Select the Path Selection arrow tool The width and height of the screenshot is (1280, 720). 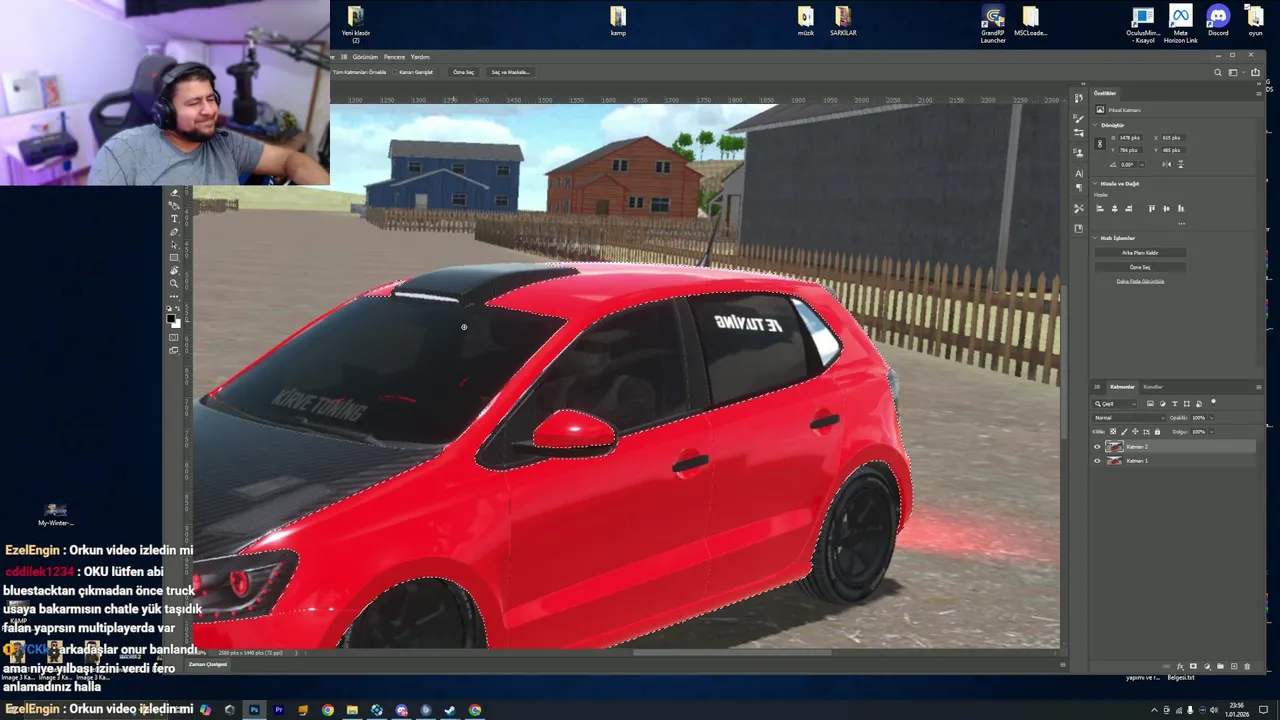point(175,245)
